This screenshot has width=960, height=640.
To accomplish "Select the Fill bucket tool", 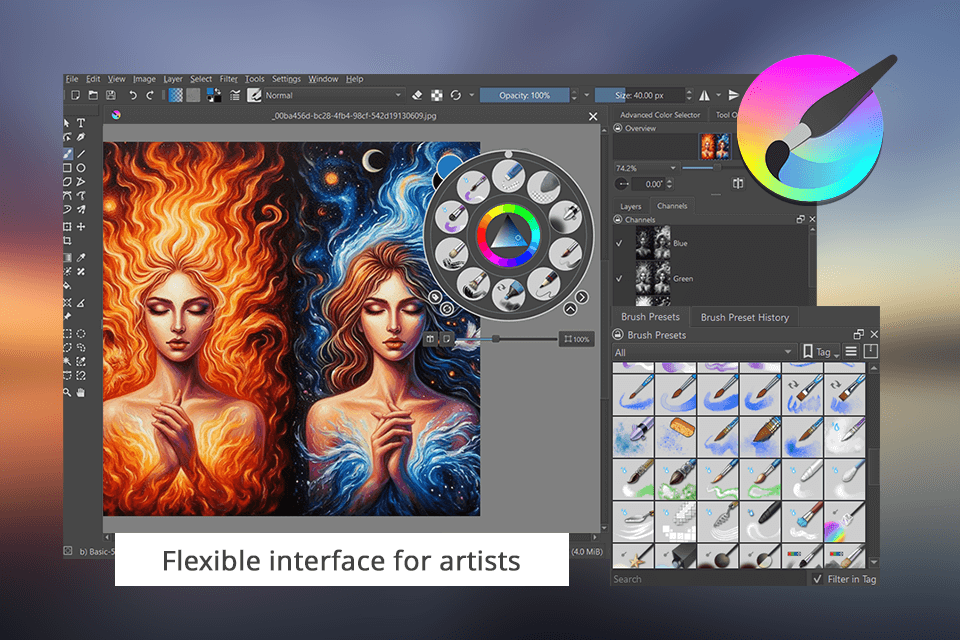I will coord(67,285).
